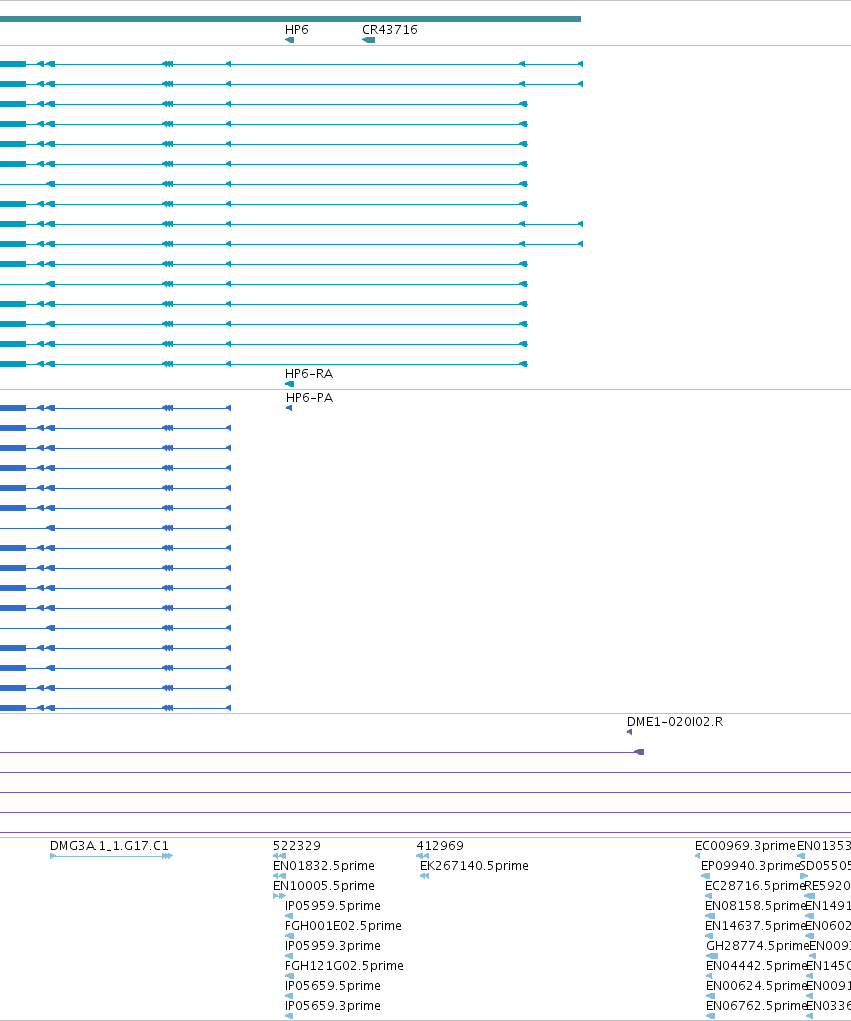Select the GH28774.5prime EST label
The height and width of the screenshot is (1021, 851).
(x=757, y=945)
